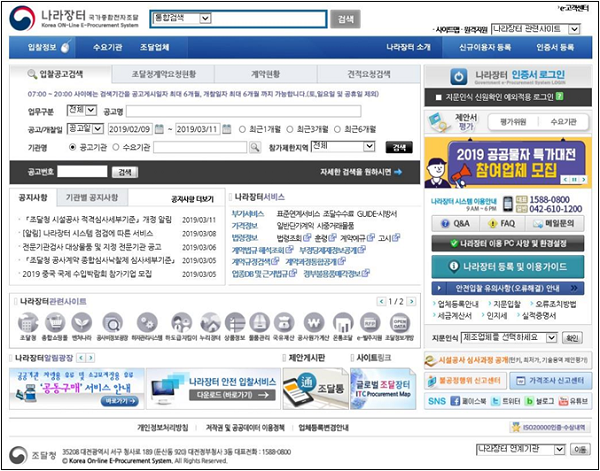Open the 하자관리시스템 gears icon
The width and height of the screenshot is (600, 471).
coord(147,323)
